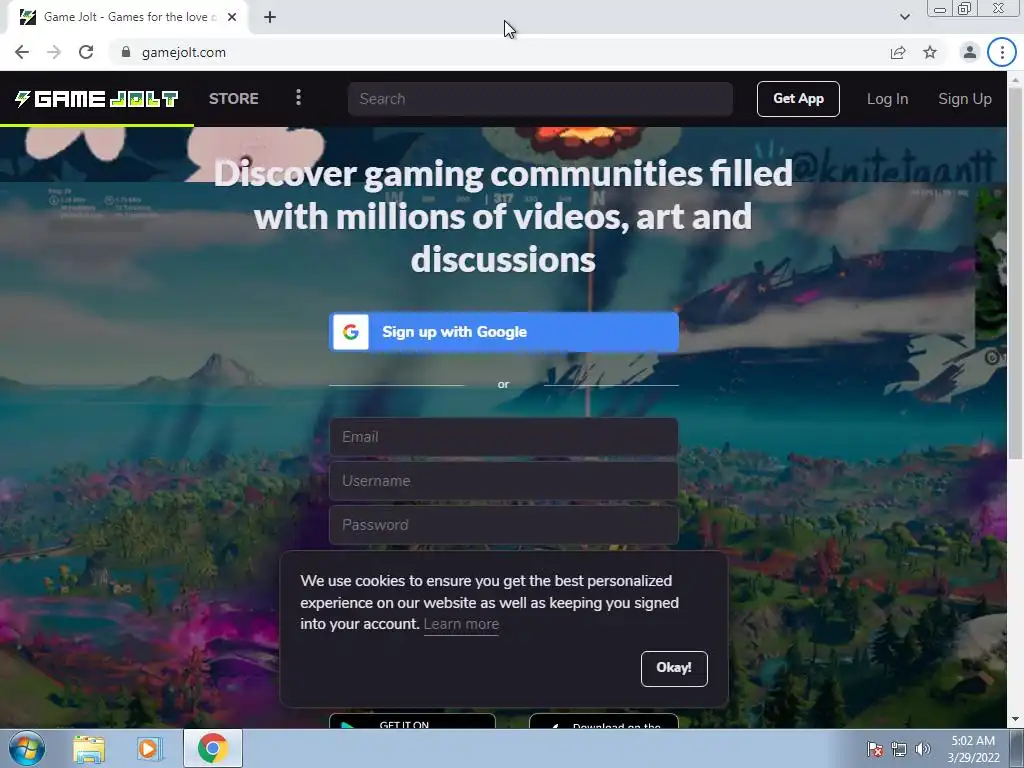This screenshot has height=768, width=1024.
Task: Dismiss the cookie notice with Okay!
Action: (x=674, y=668)
